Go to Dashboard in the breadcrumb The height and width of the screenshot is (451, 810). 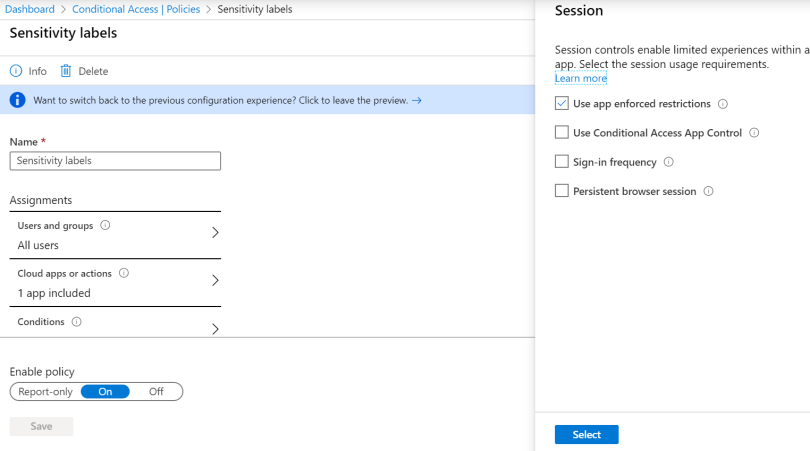click(x=29, y=9)
